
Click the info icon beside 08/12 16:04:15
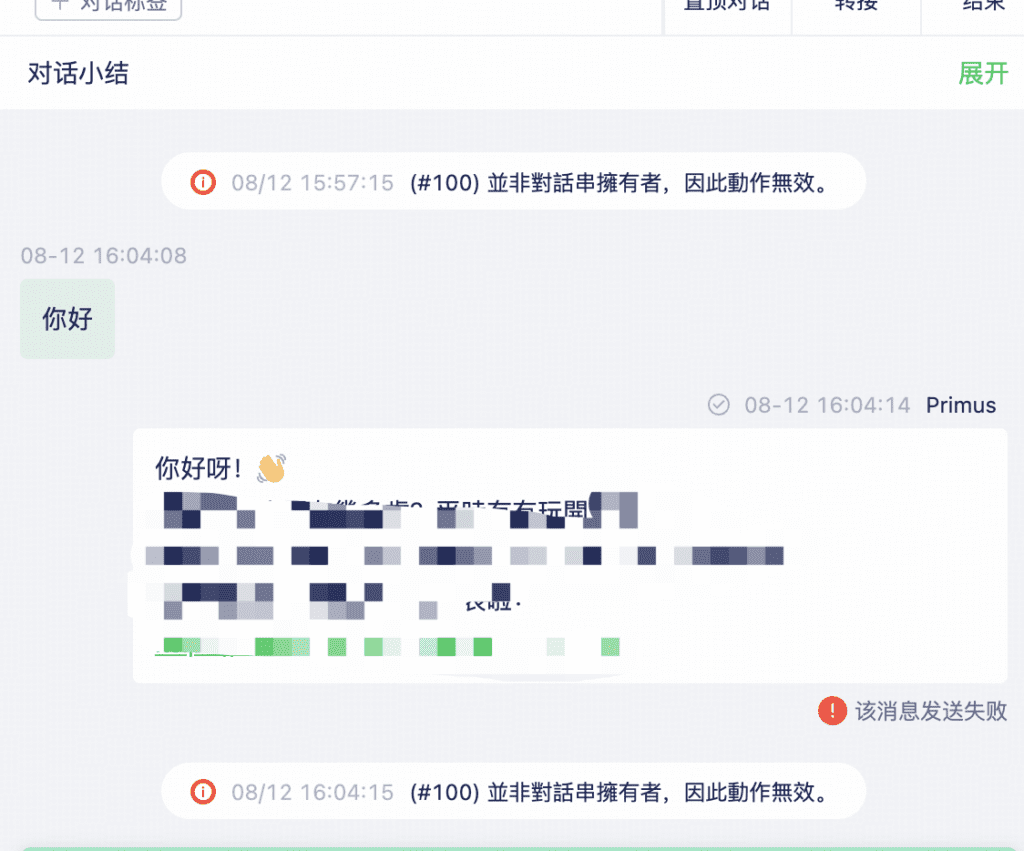coord(203,792)
